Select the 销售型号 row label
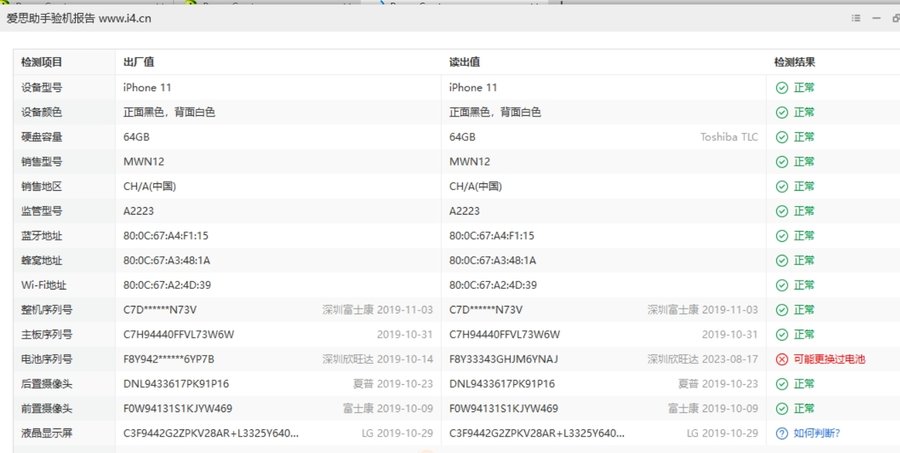Image resolution: width=900 pixels, height=453 pixels. pyautogui.click(x=42, y=162)
